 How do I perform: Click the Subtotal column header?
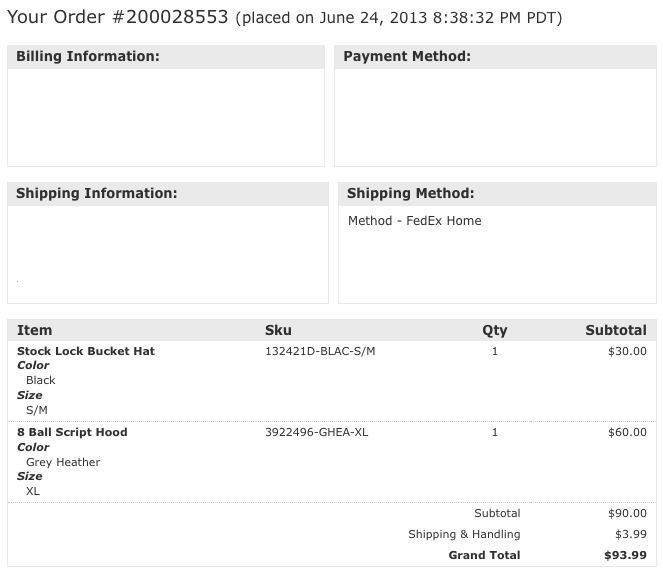(x=616, y=330)
